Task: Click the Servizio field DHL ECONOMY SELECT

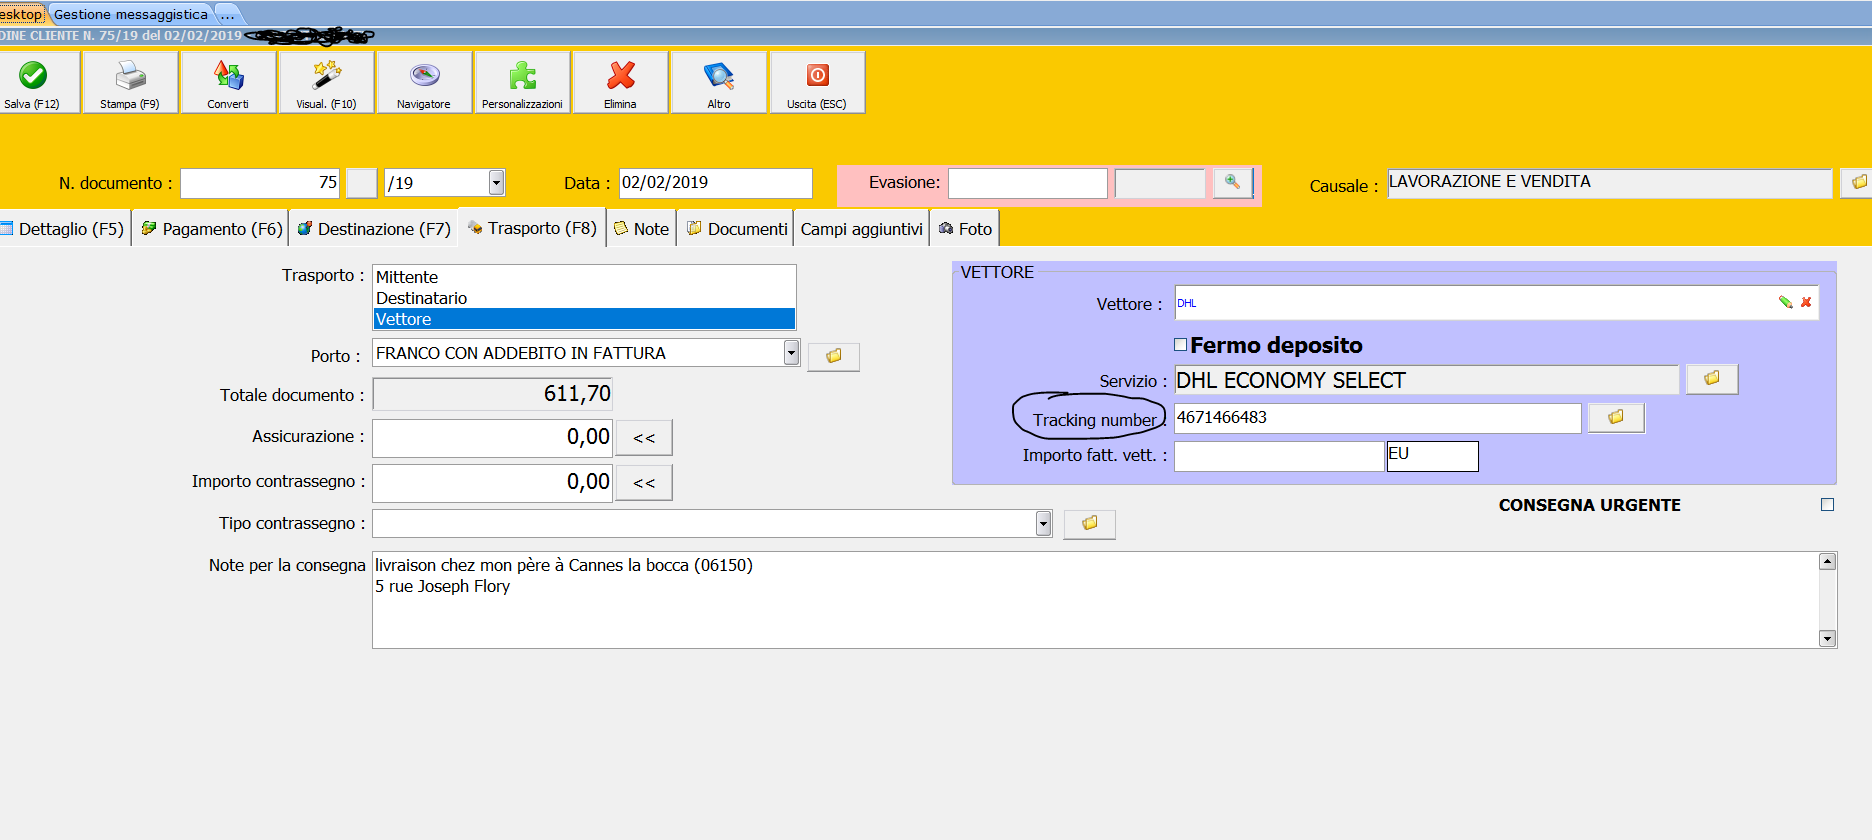Action: 1427,380
